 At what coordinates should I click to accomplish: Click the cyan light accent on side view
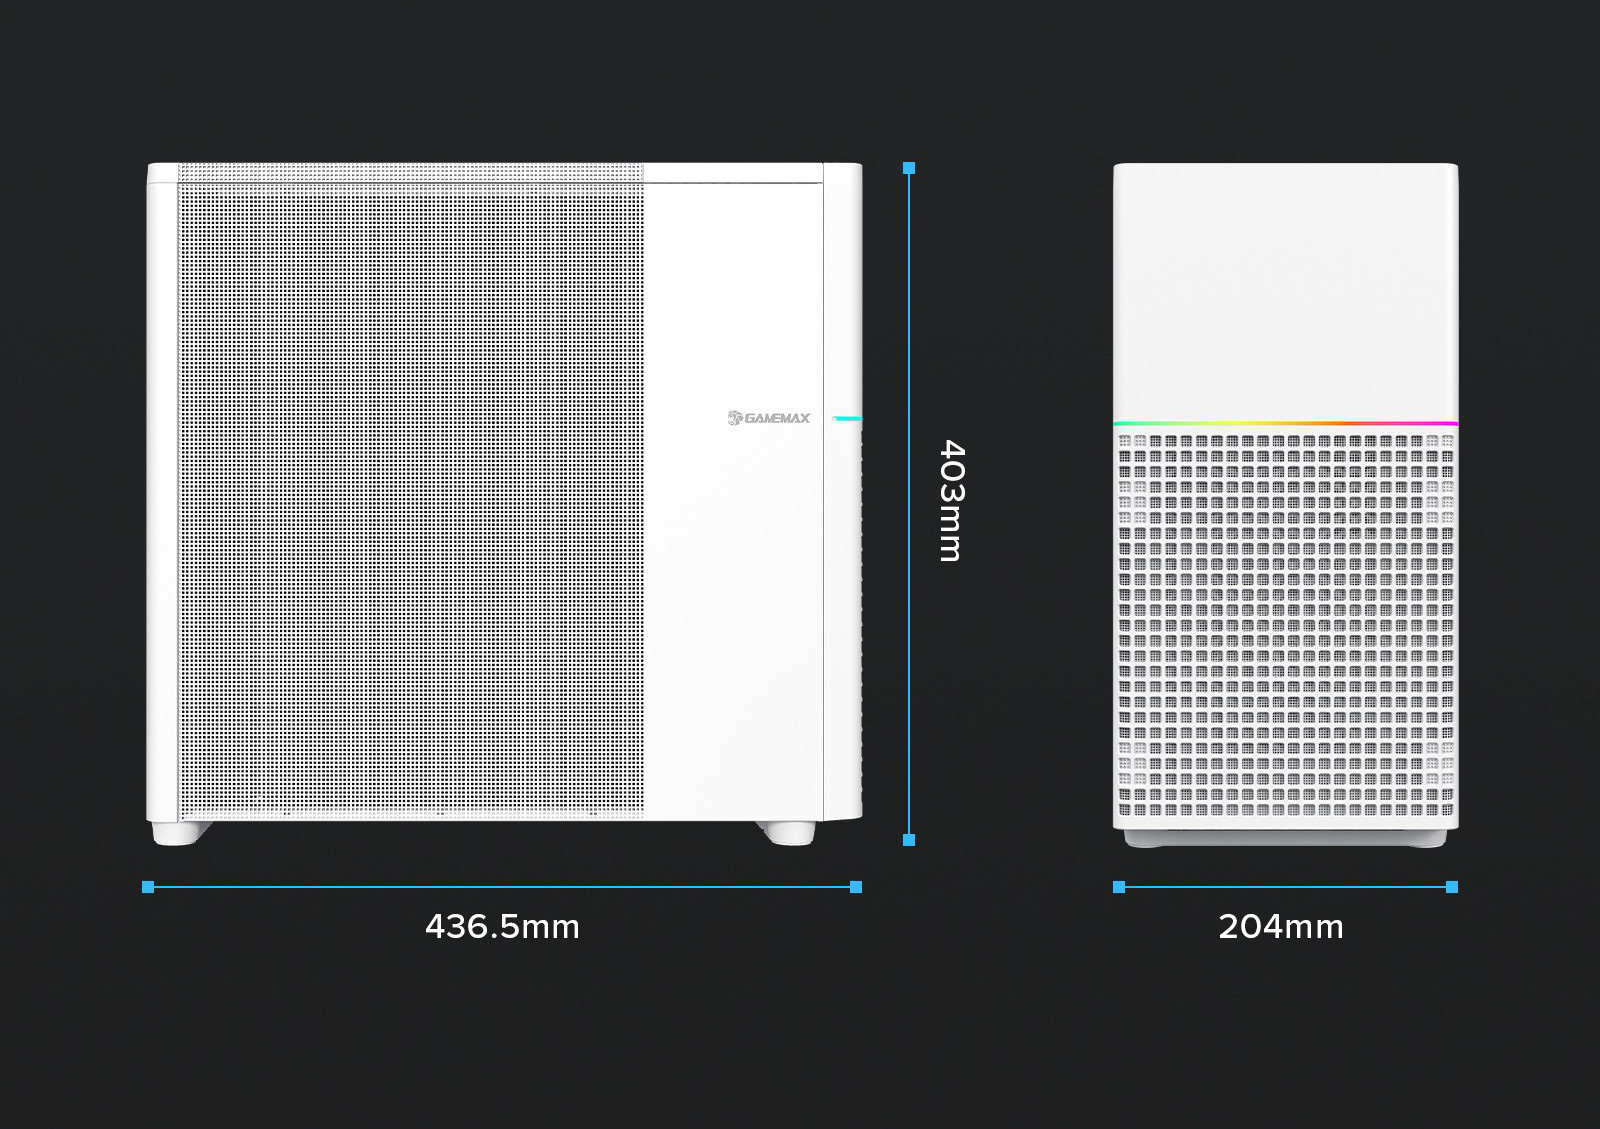tap(846, 420)
